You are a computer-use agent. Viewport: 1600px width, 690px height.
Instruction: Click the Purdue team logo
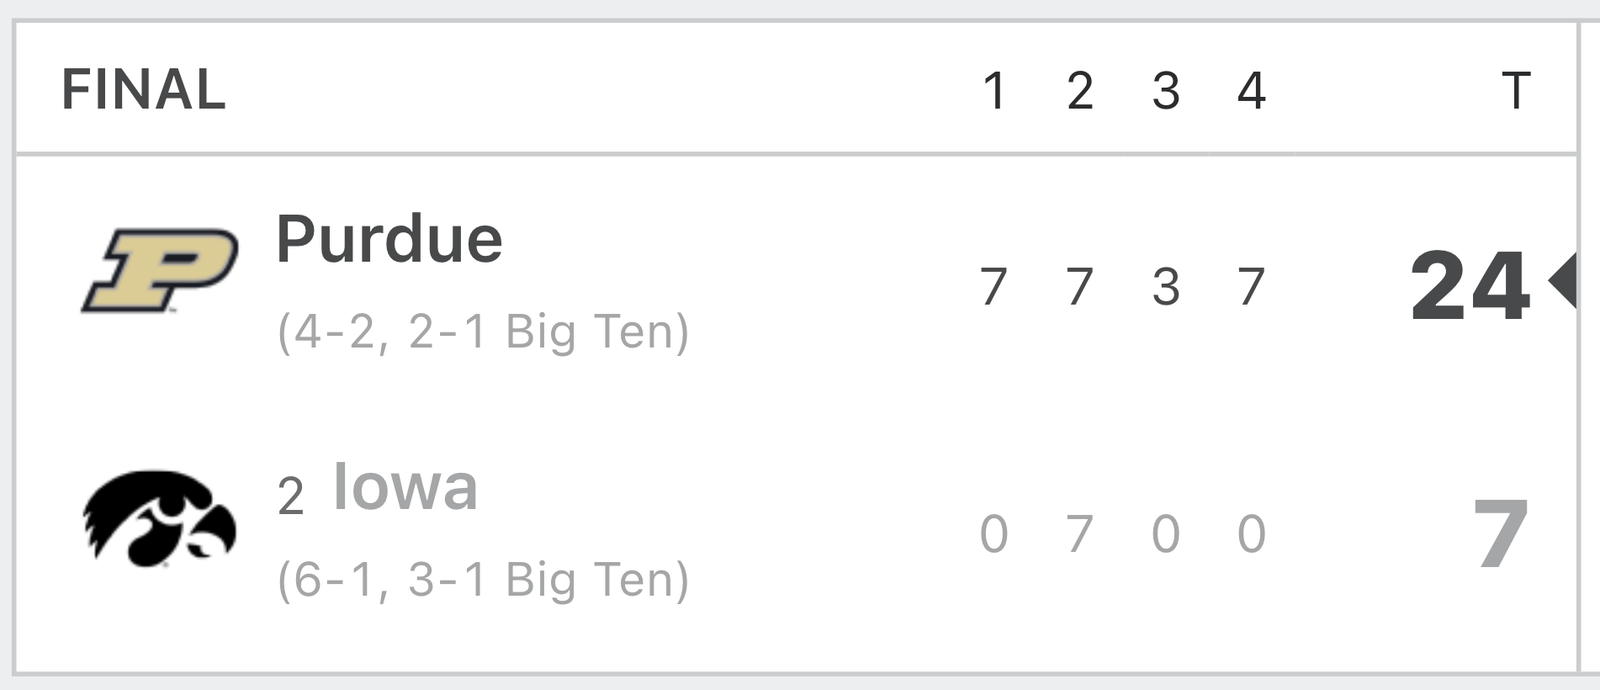pyautogui.click(x=160, y=270)
